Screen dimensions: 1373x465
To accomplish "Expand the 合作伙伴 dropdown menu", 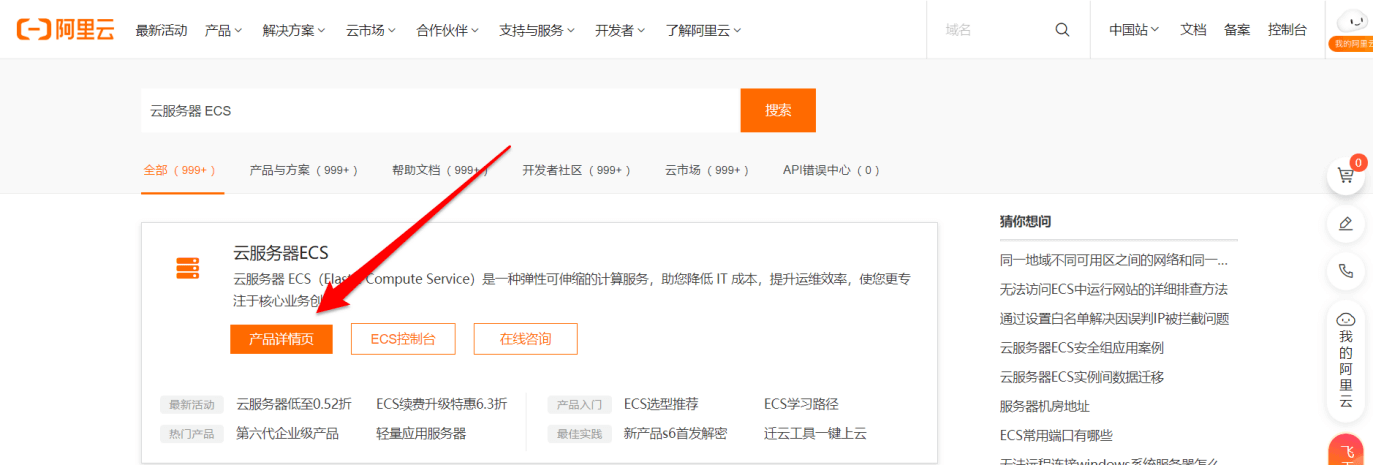I will 447,30.
